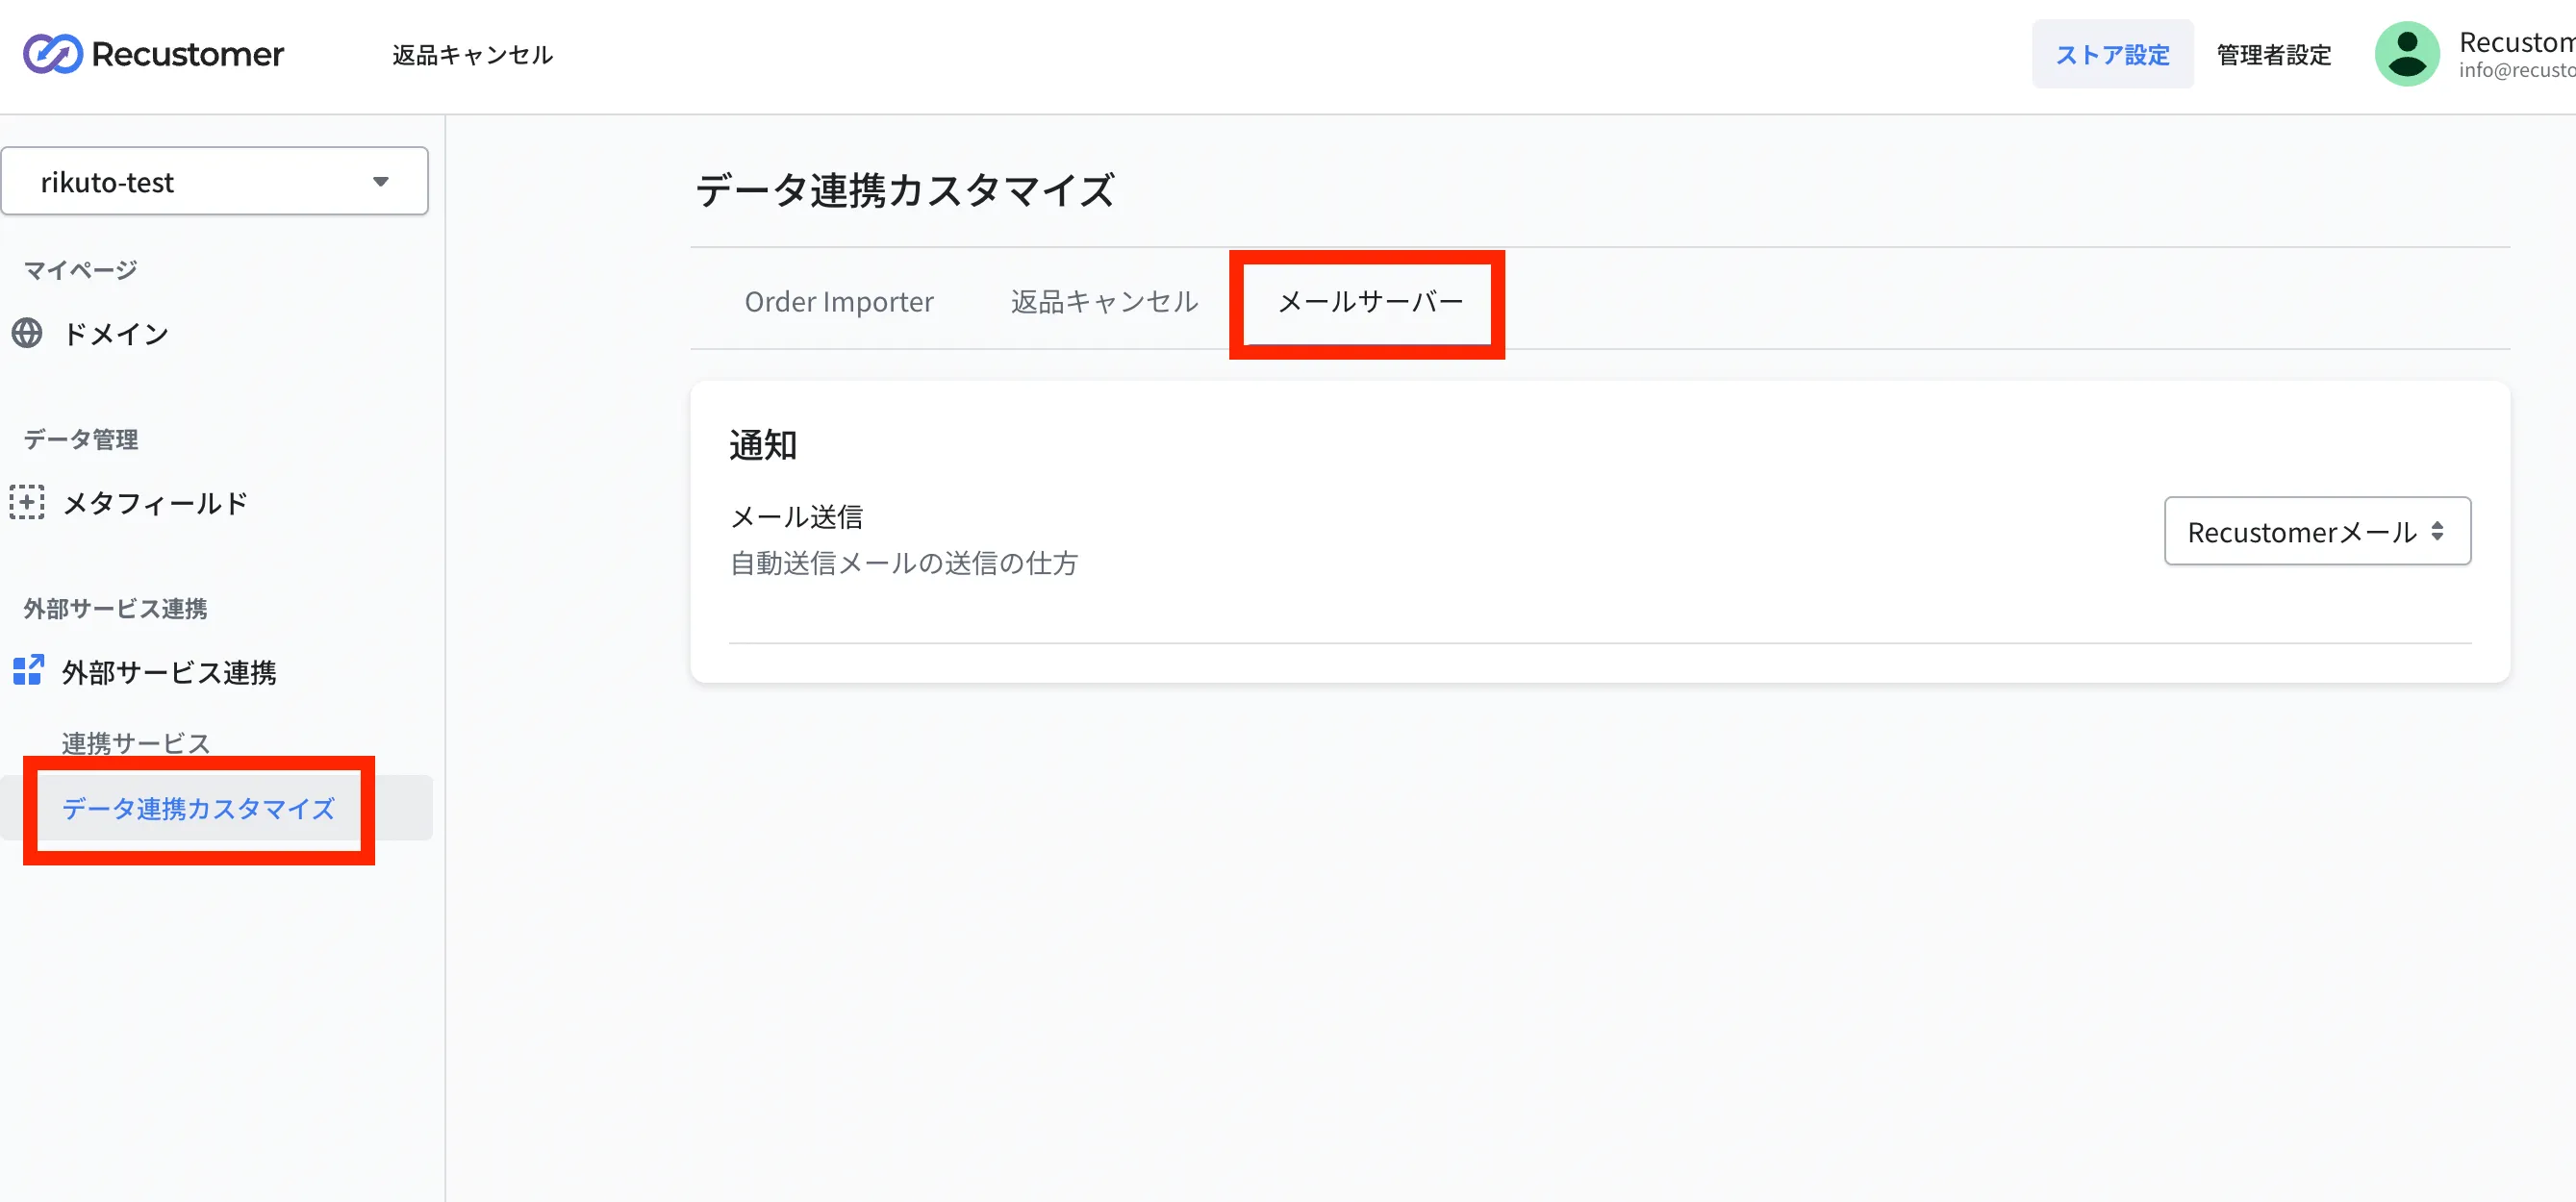The height and width of the screenshot is (1202, 2576).
Task: Click the マイページ section label
Action: pos(80,270)
